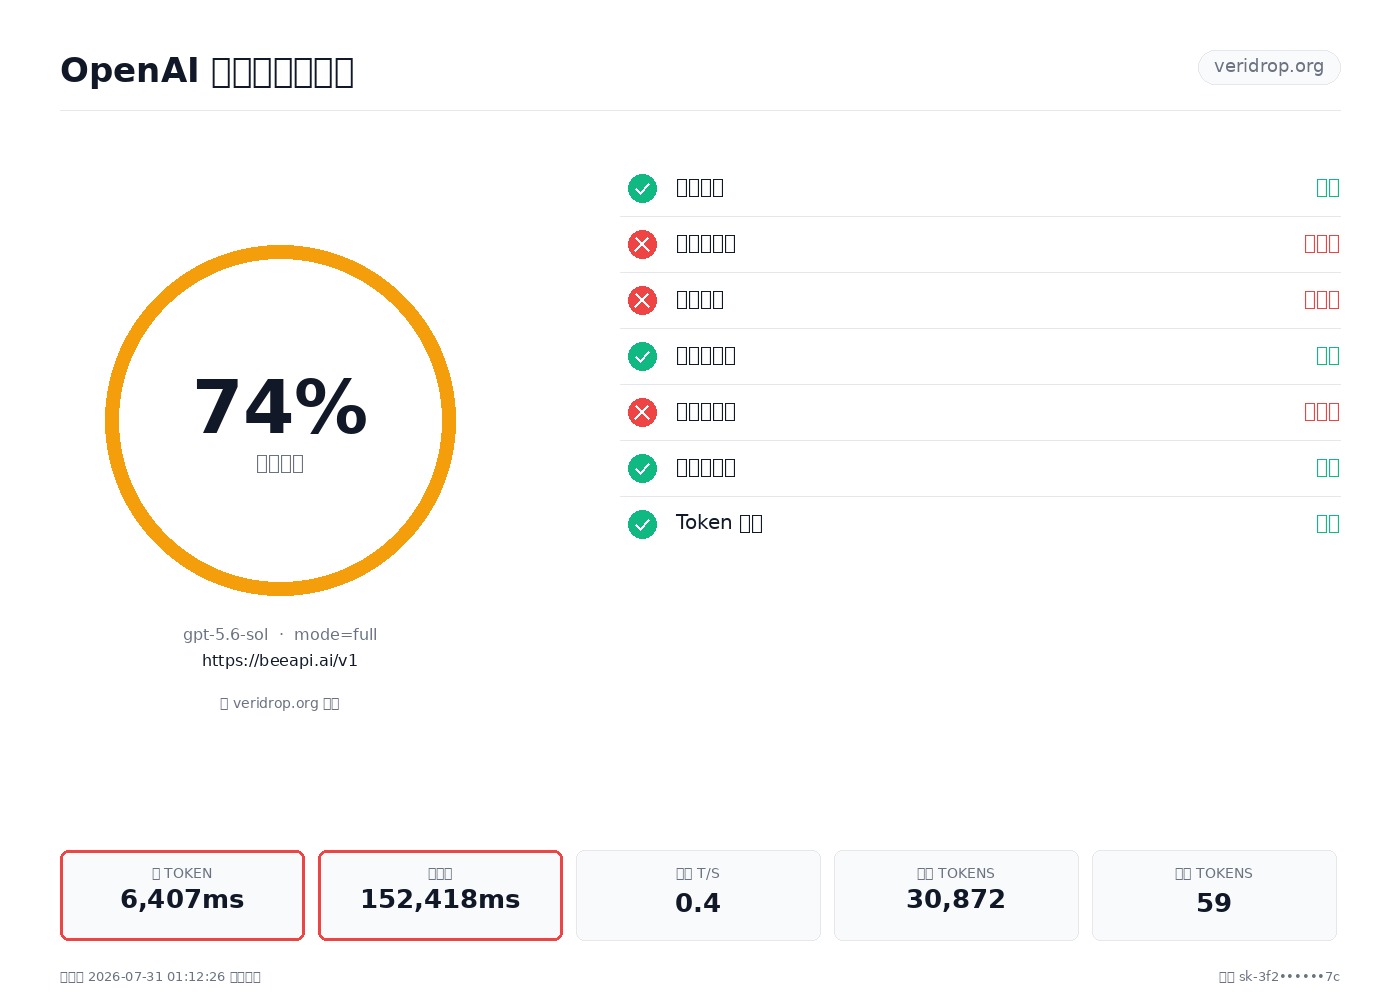Image resolution: width=1400 pixels, height=1000 pixels.
Task: Select the 6,407ms first TOKEN latency card
Action: [x=182, y=895]
